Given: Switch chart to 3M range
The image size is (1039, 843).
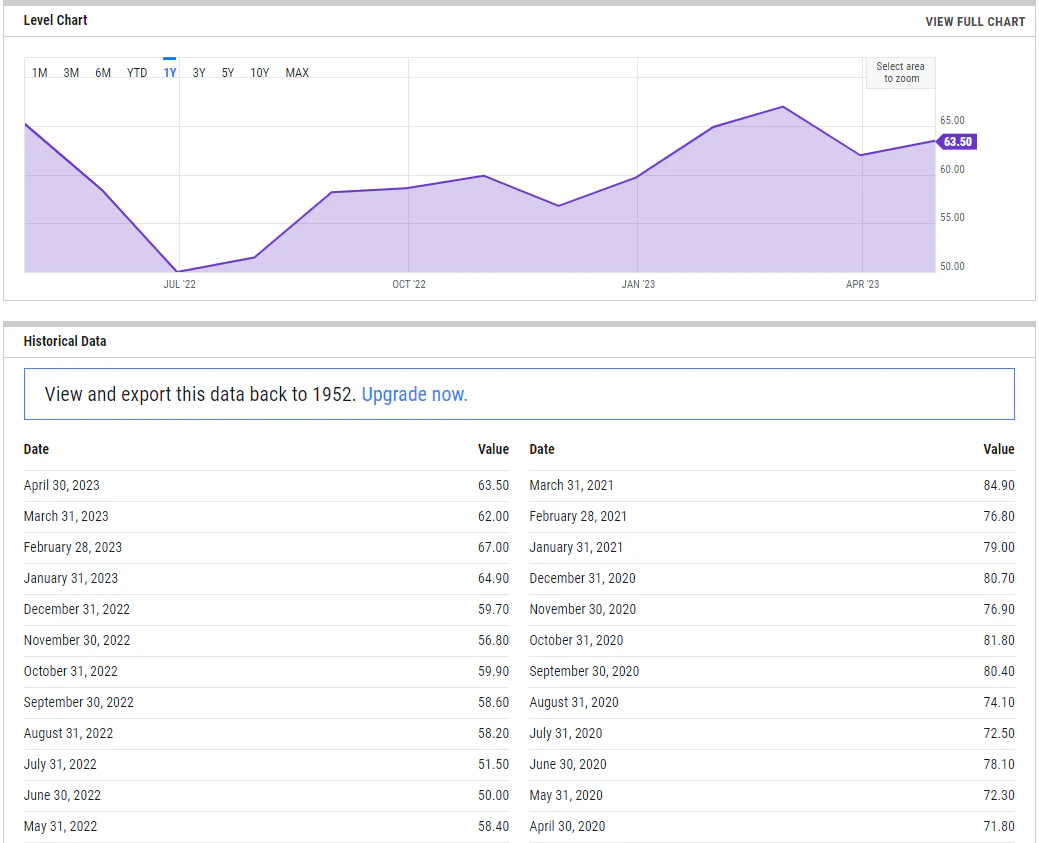Looking at the screenshot, I should click(x=71, y=73).
